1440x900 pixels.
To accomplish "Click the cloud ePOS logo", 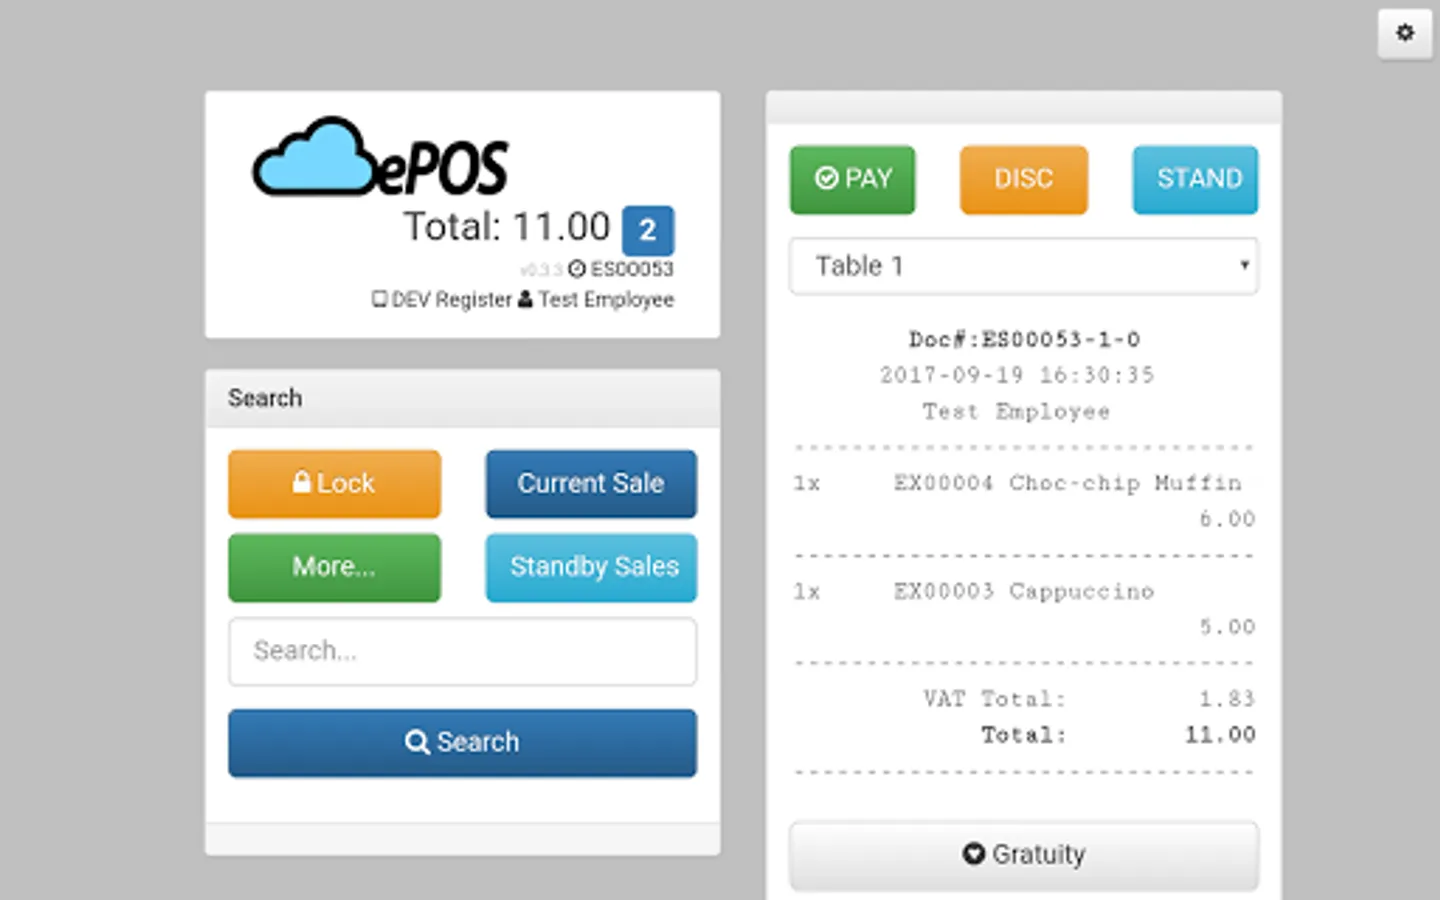I will (x=381, y=158).
